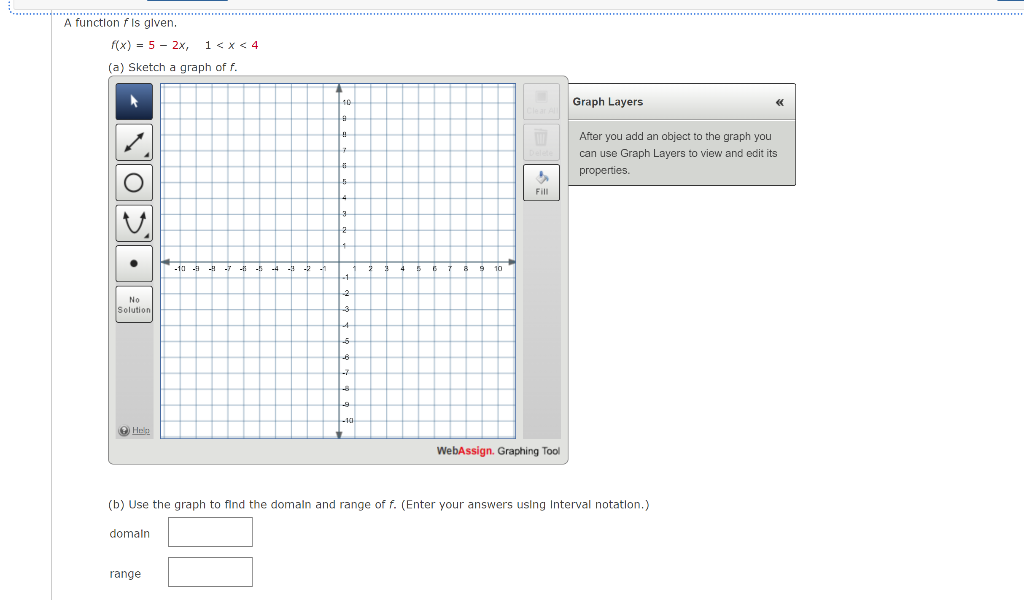This screenshot has width=1024, height=600.
Task: Click the No Solution button
Action: (x=134, y=304)
